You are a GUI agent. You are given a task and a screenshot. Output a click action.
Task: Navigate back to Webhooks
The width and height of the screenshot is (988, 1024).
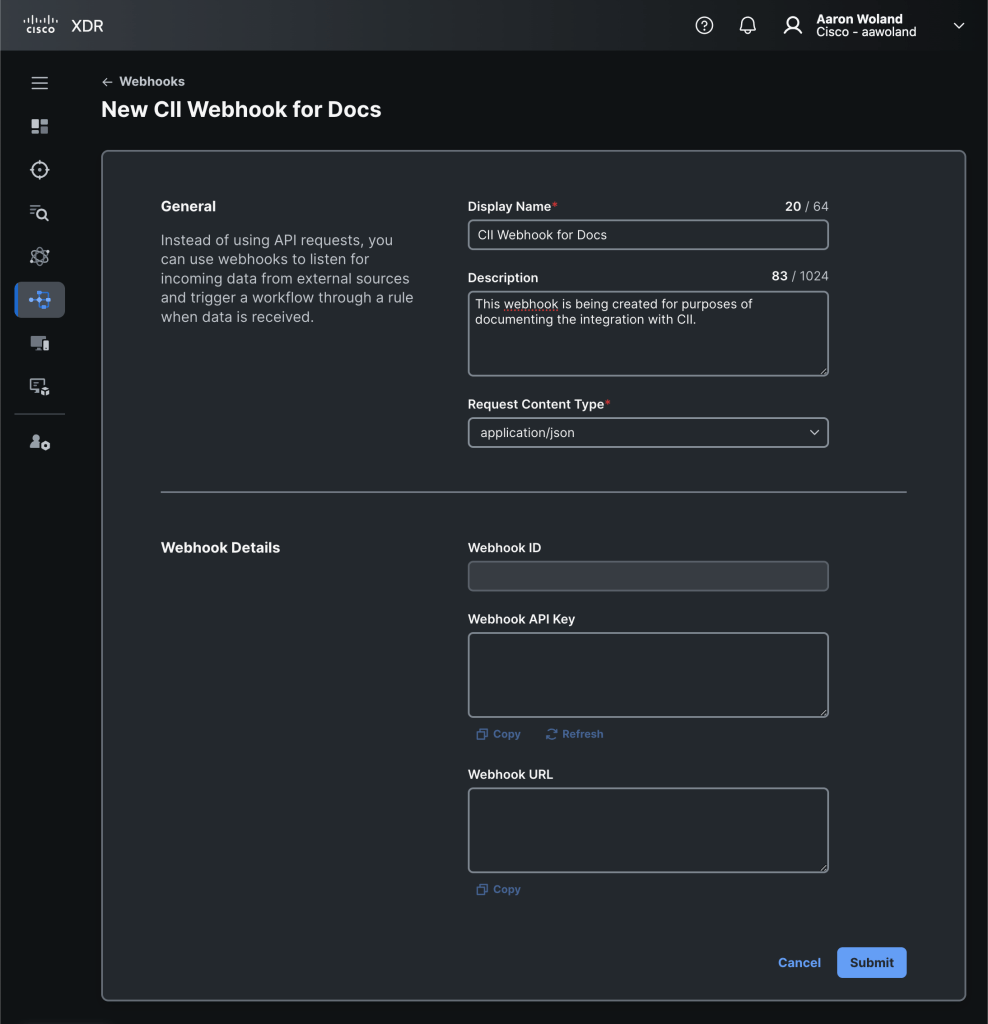[x=143, y=81]
